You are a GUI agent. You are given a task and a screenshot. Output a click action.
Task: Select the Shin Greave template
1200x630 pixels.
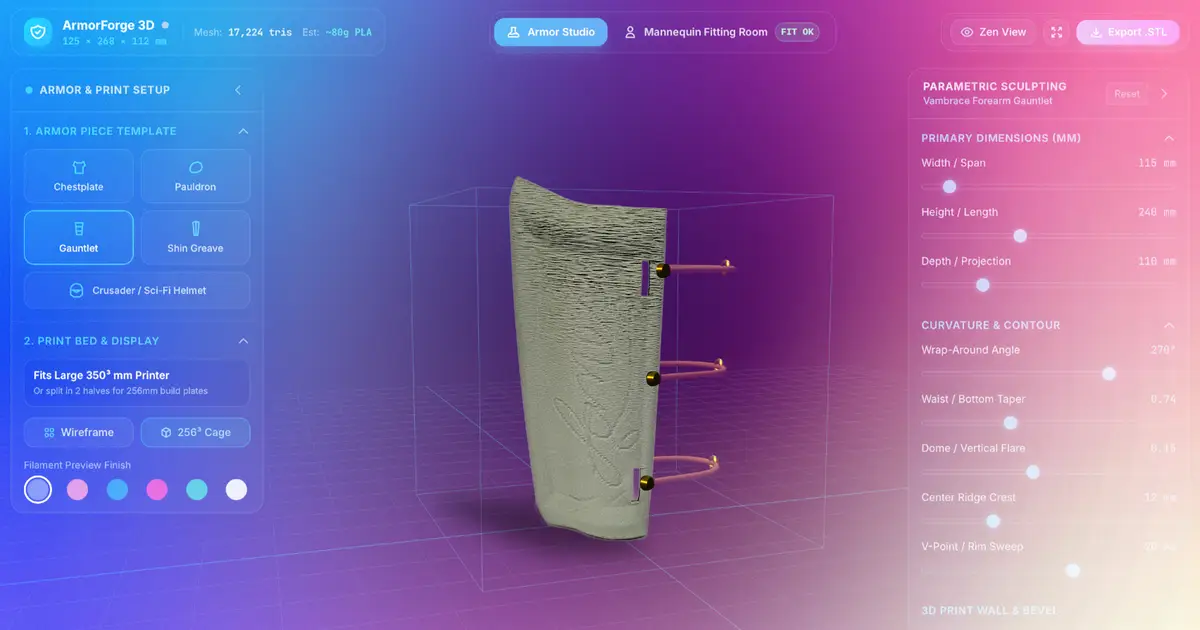click(195, 237)
